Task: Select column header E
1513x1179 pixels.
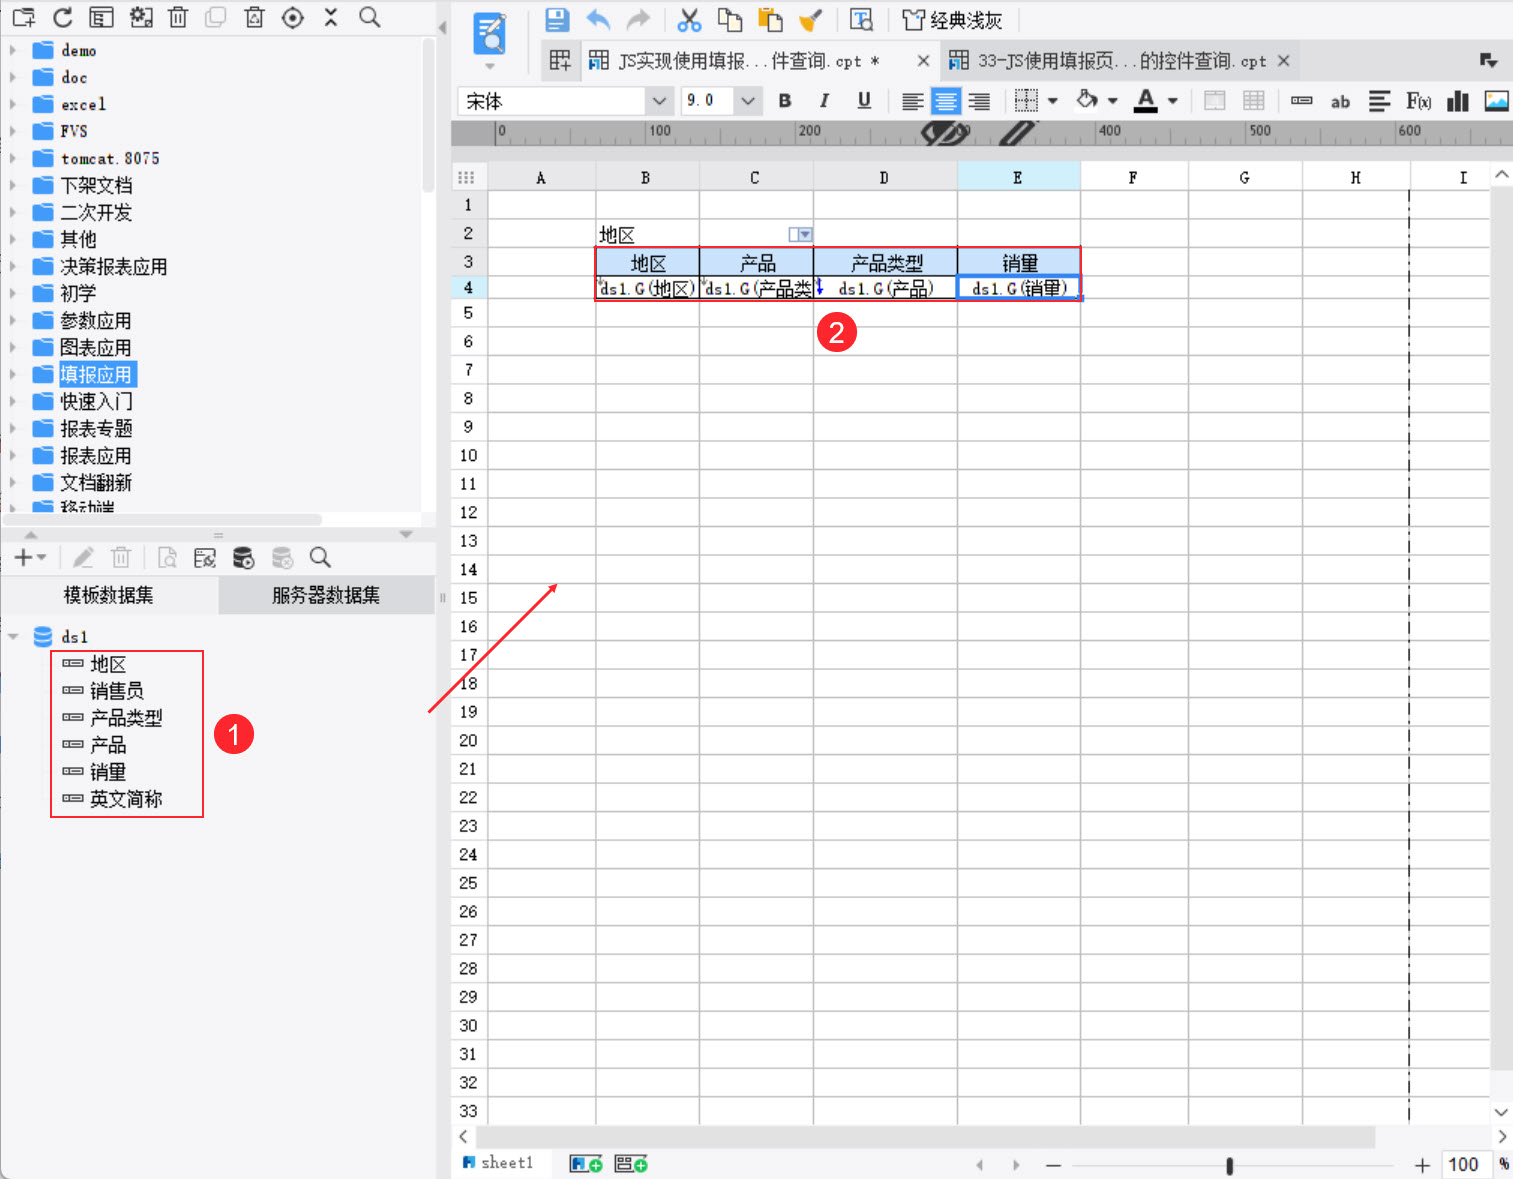Action: click(1018, 177)
